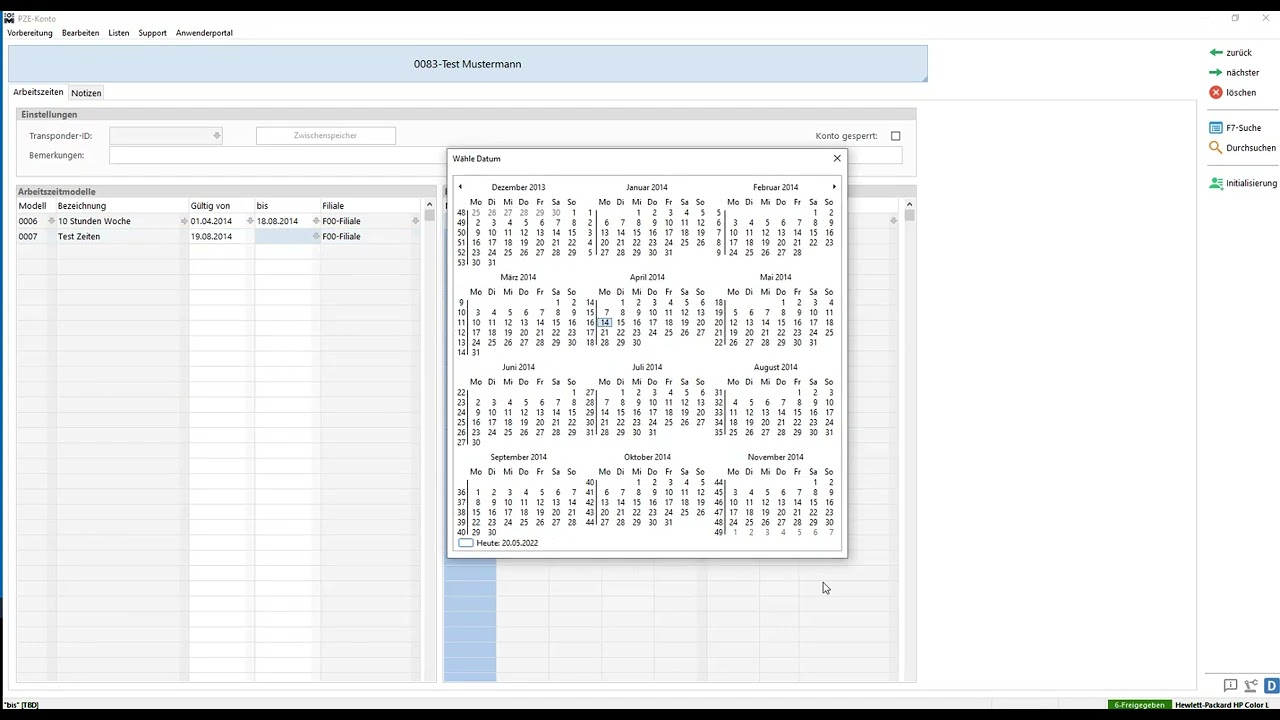Click the Hewlett-Packard printer status entry
The height and width of the screenshot is (720, 1280).
pos(1222,705)
